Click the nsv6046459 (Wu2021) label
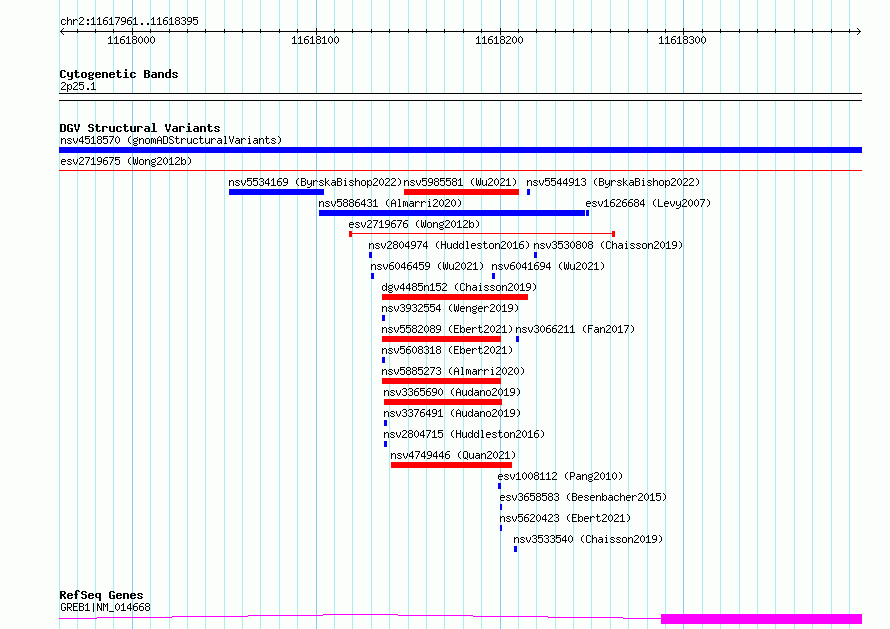The height and width of the screenshot is (629, 890). (x=427, y=266)
